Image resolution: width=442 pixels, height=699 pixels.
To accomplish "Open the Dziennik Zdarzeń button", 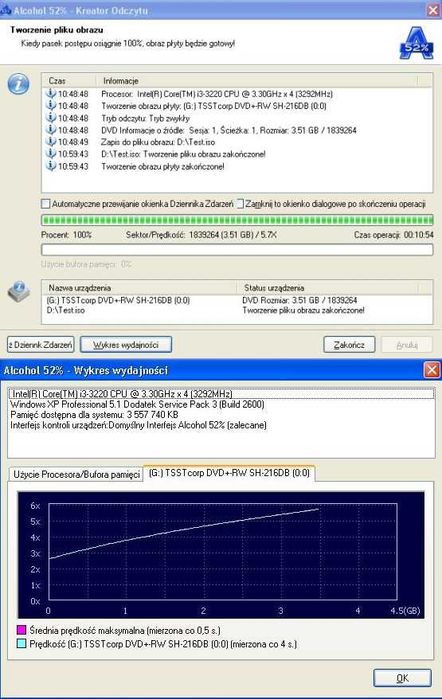I will 41,345.
